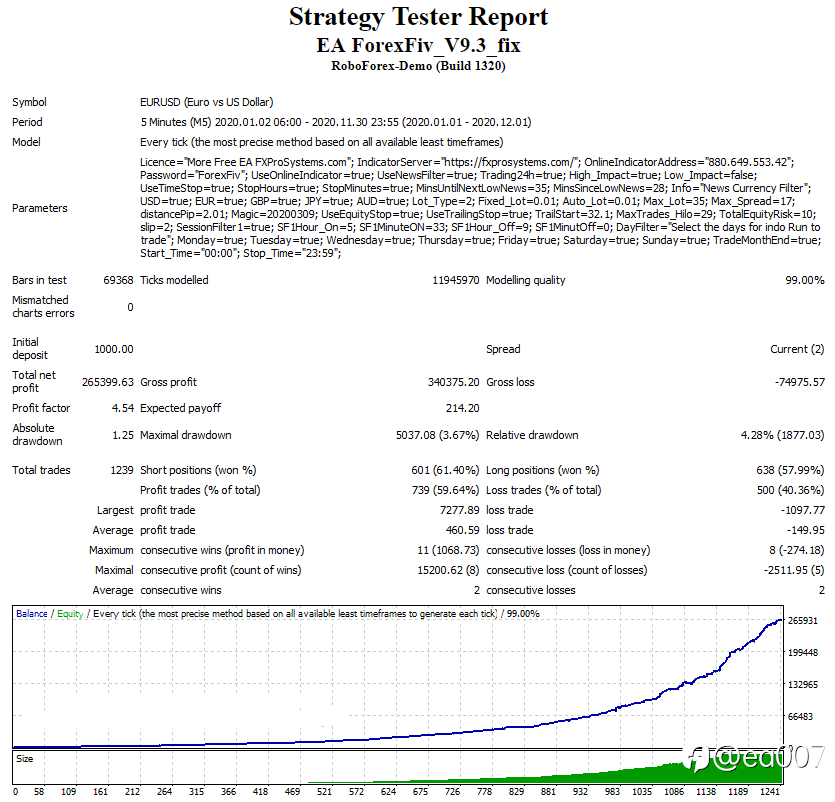Select the EA ForexFiv_V9.3_fix heading
The image size is (835, 802).
click(418, 45)
